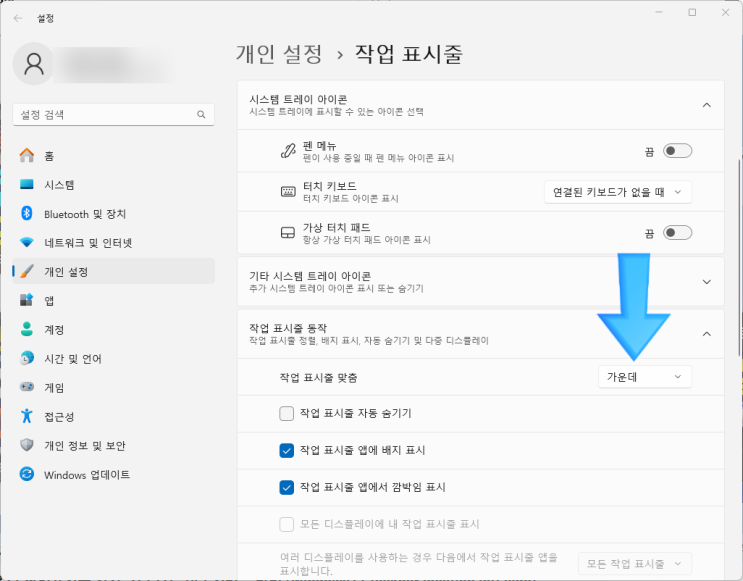This screenshot has height=581, width=743.
Task: Click the 시스템 monitor icon
Action: (x=27, y=184)
